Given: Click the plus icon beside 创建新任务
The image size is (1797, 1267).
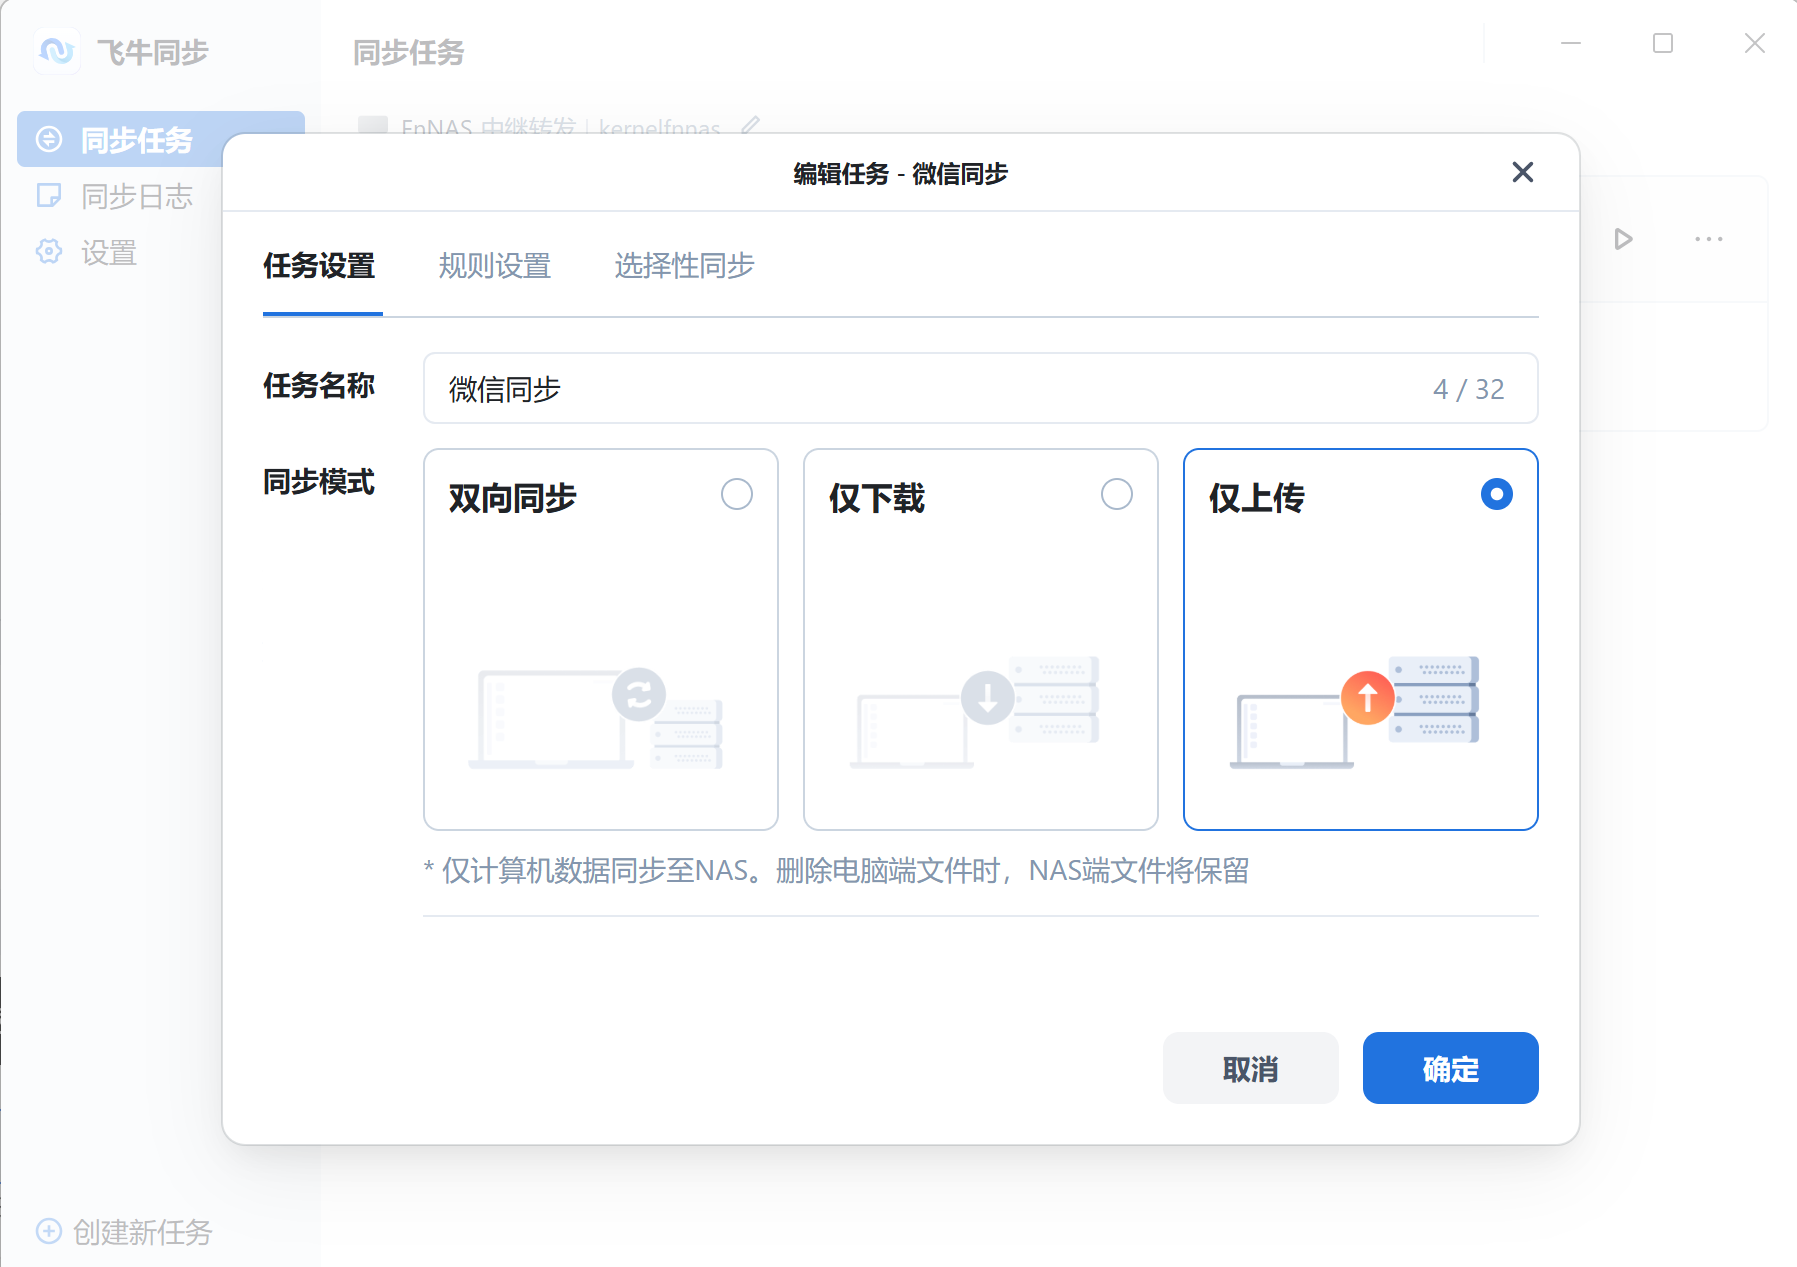Looking at the screenshot, I should click(x=49, y=1231).
